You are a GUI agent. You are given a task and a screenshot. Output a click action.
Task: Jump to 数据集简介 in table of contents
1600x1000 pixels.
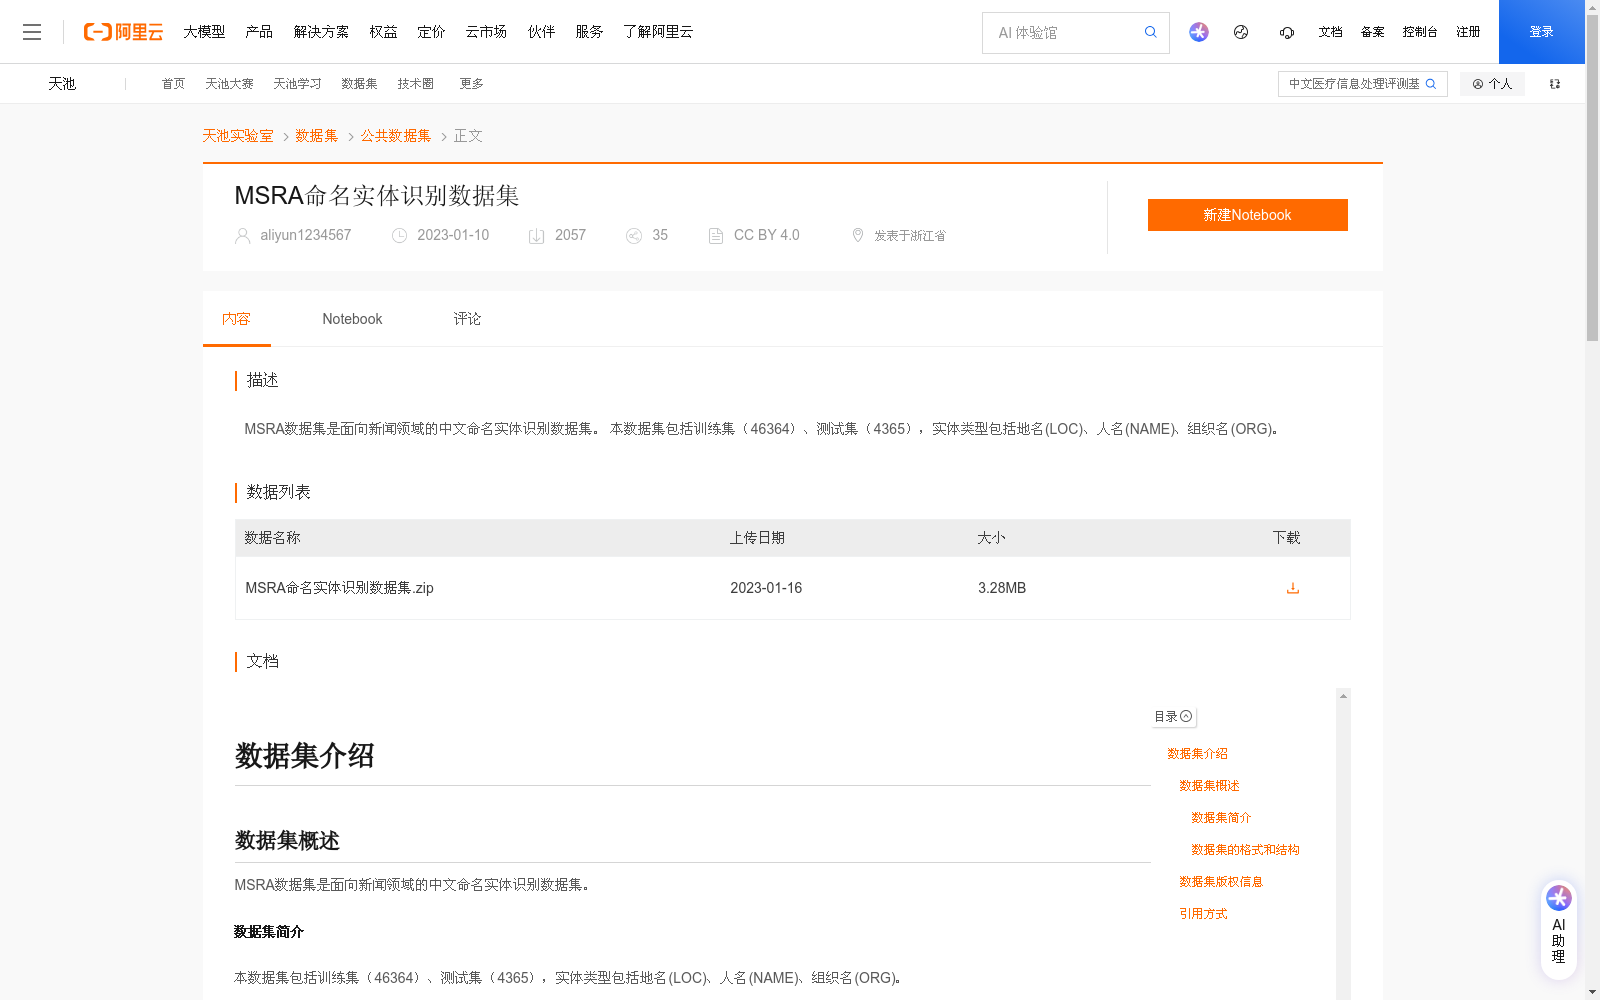pyautogui.click(x=1221, y=818)
